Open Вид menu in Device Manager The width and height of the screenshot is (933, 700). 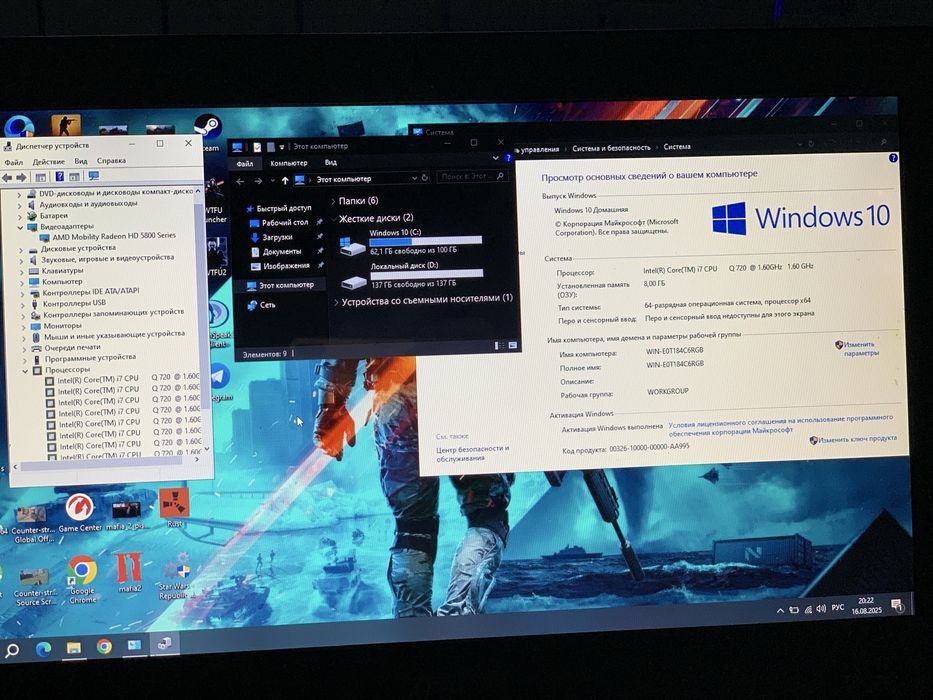pos(81,161)
